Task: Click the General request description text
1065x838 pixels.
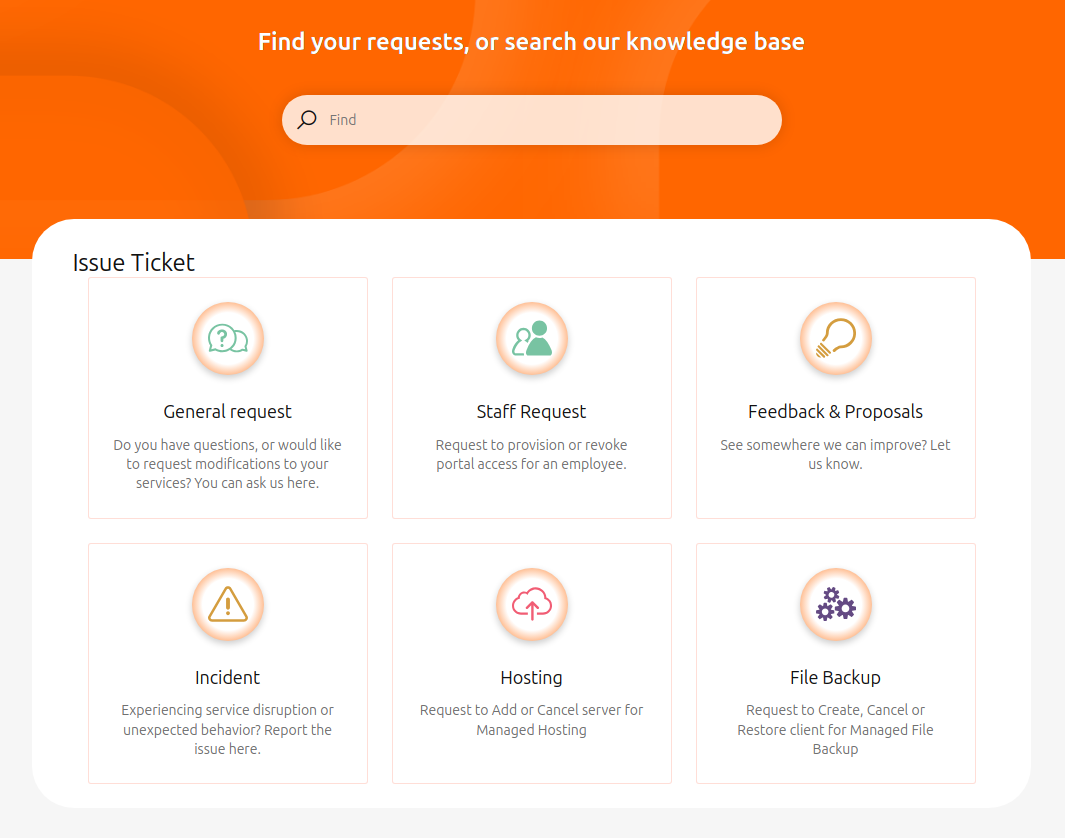Action: (228, 464)
